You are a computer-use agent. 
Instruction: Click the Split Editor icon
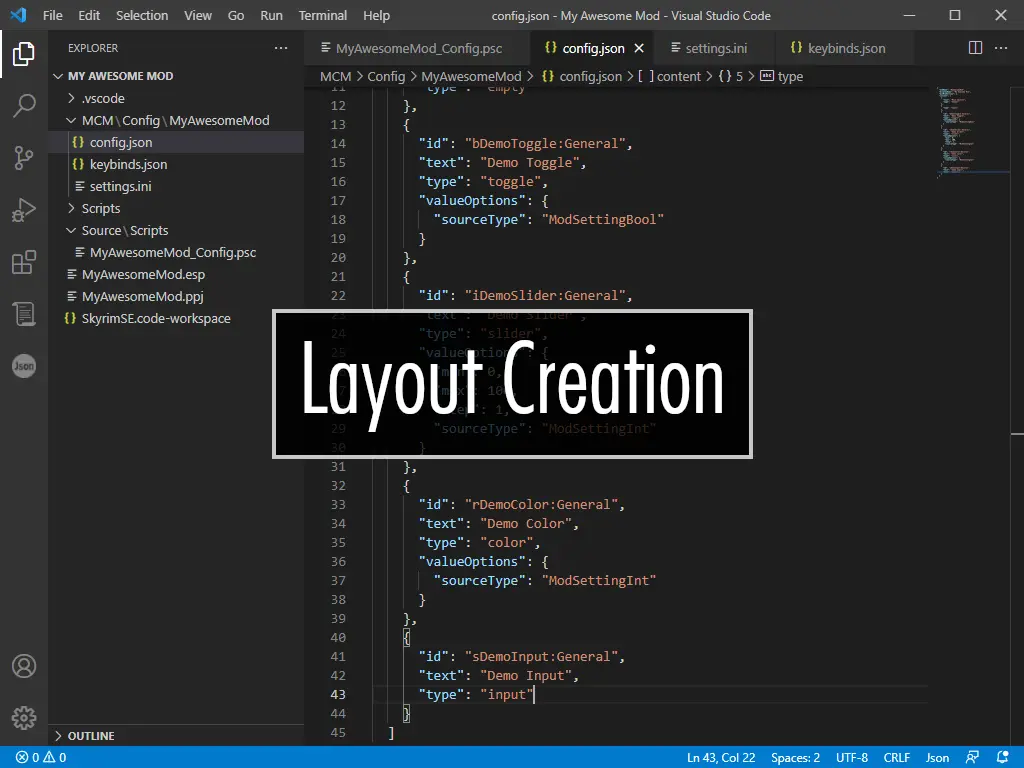coord(976,48)
